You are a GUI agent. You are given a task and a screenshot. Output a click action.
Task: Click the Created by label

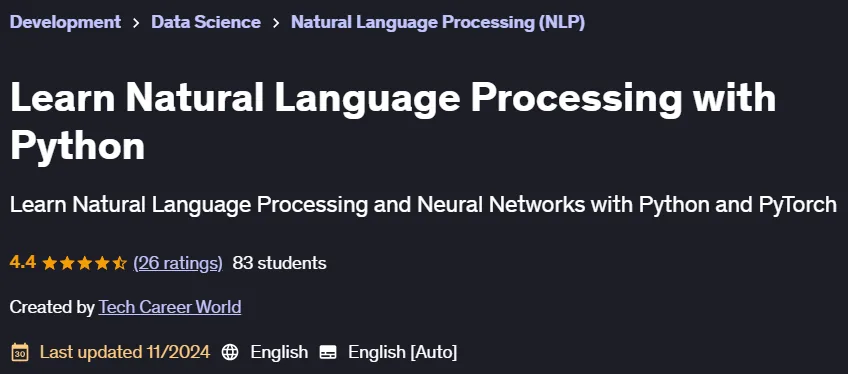[x=52, y=307]
